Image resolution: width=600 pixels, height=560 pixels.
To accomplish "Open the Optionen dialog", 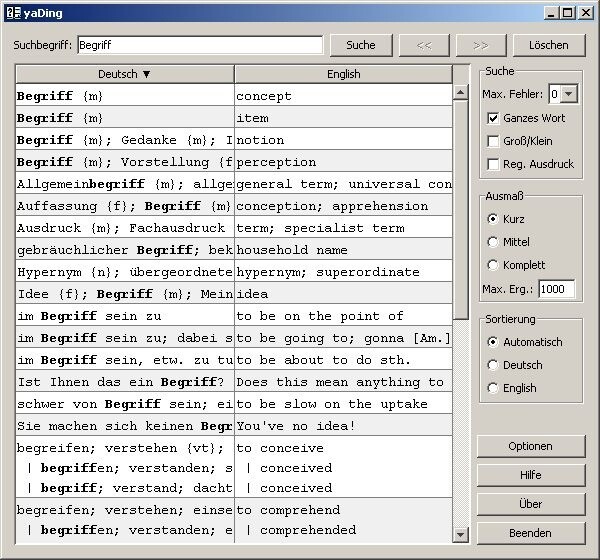I will (530, 446).
